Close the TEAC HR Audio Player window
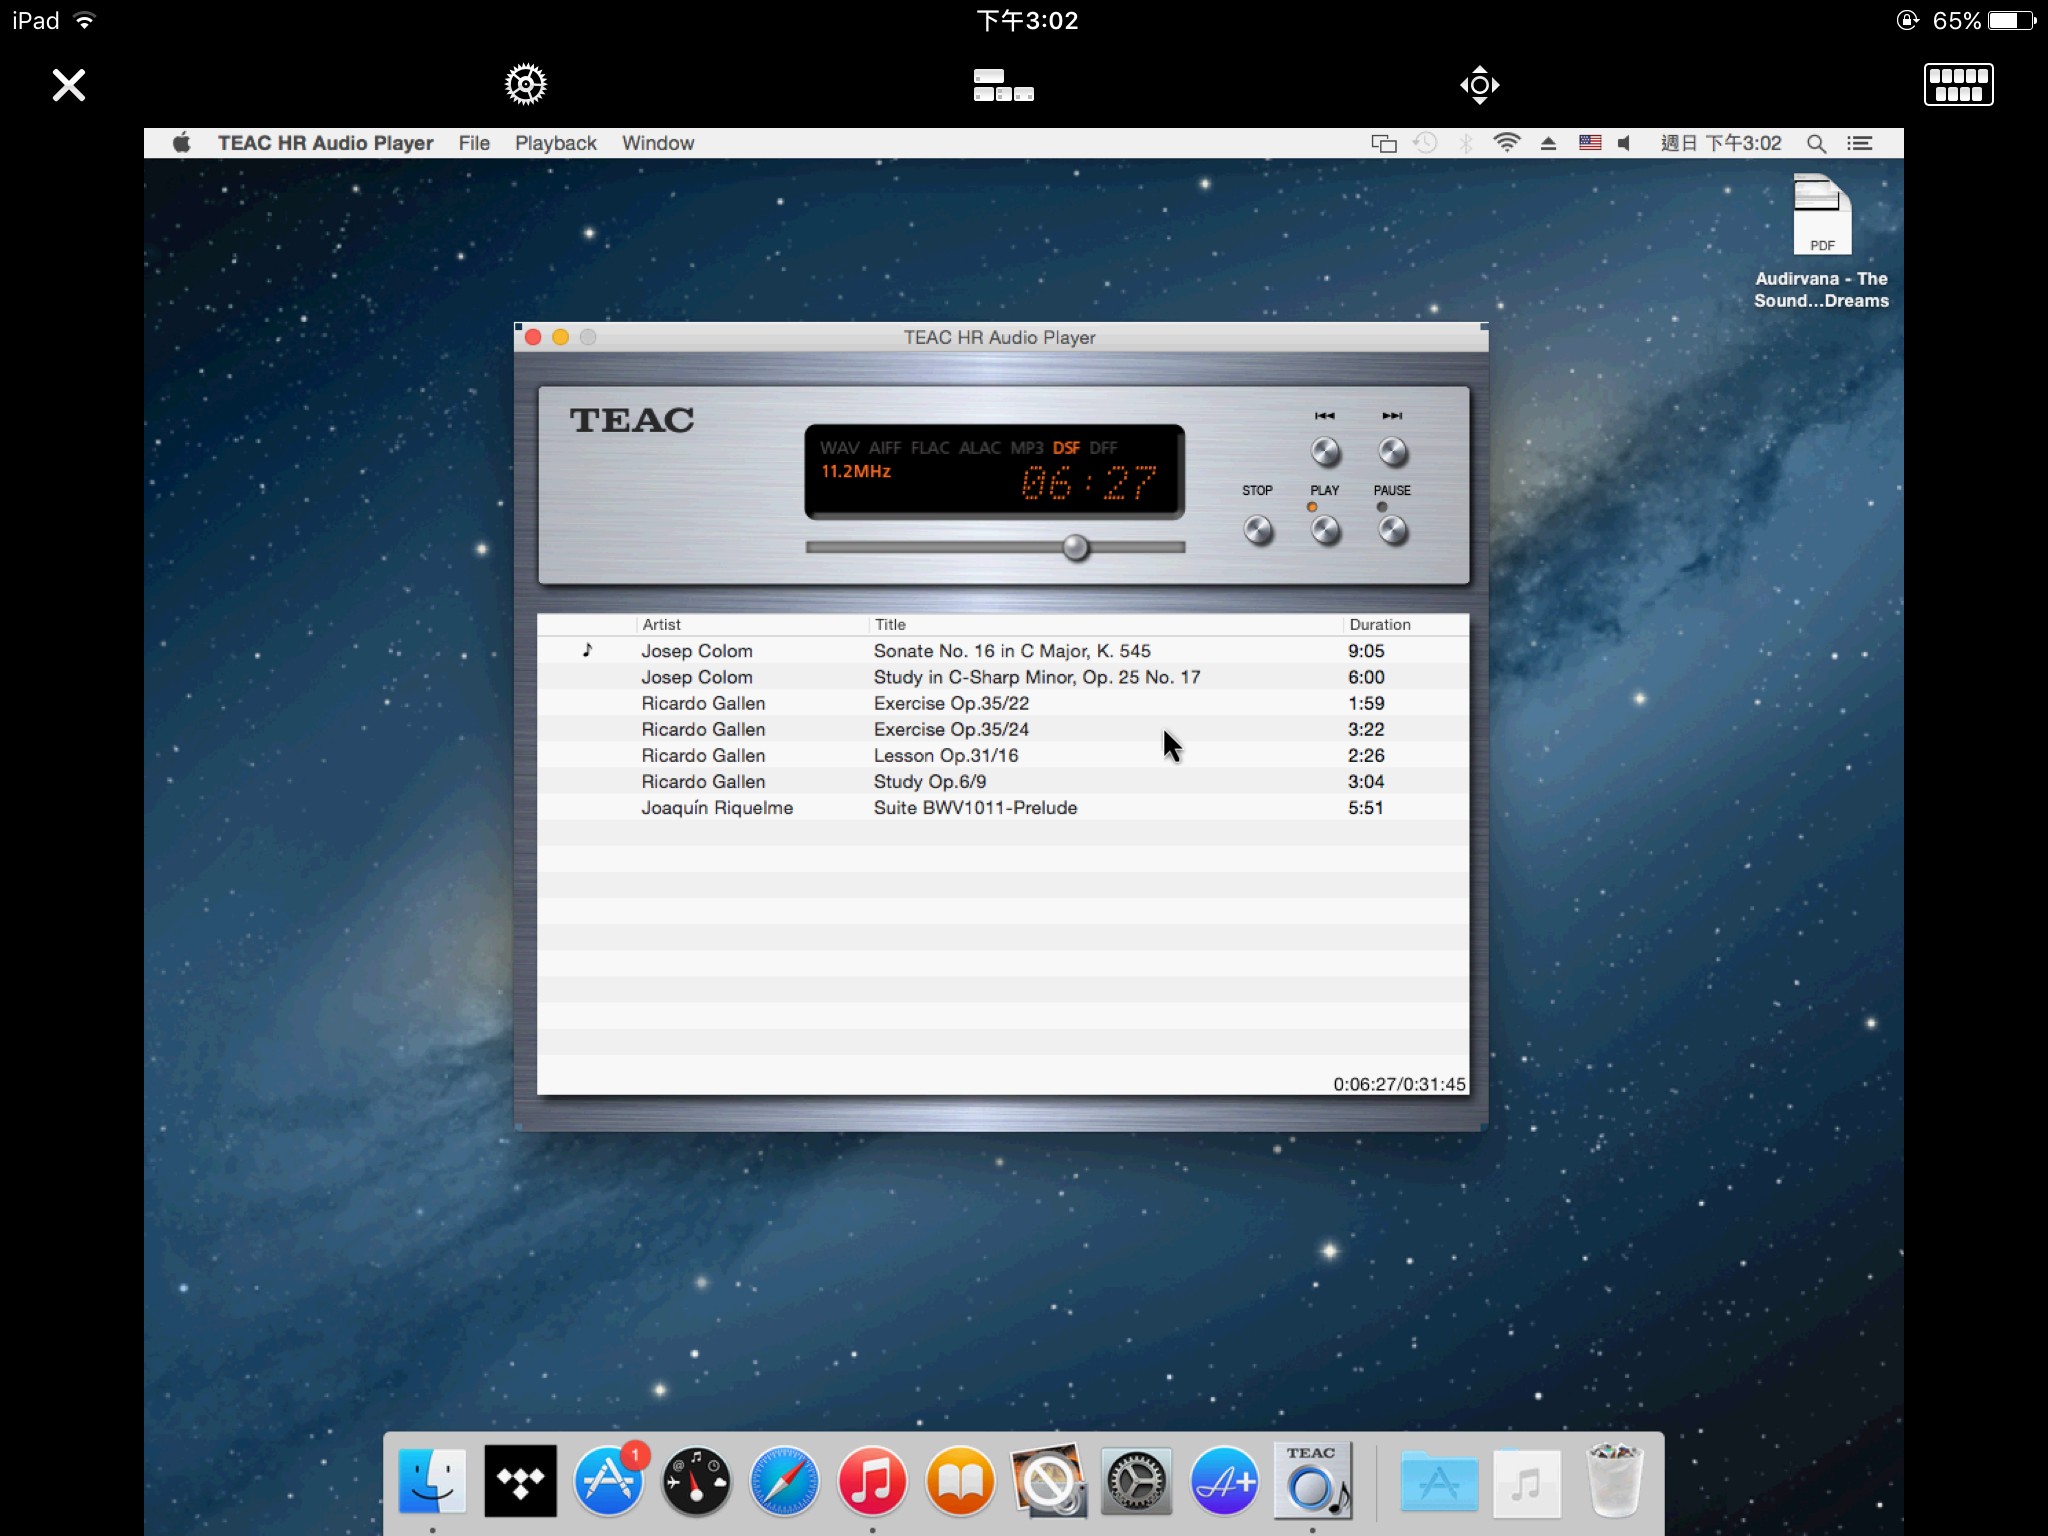The height and width of the screenshot is (1536, 2048). tap(533, 337)
